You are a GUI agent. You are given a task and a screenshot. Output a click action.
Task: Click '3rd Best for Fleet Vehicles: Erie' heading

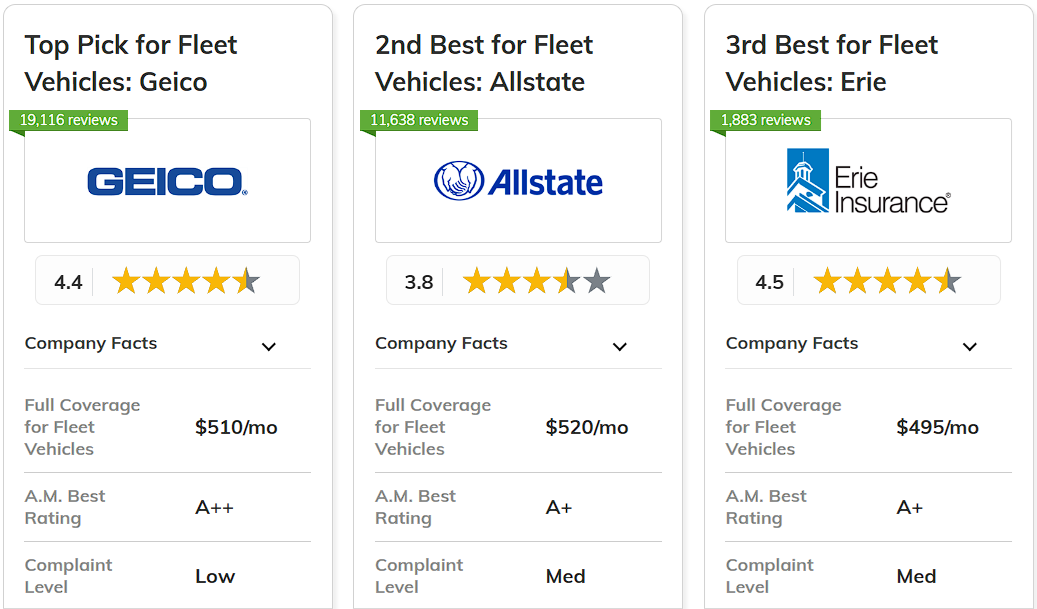pyautogui.click(x=832, y=63)
